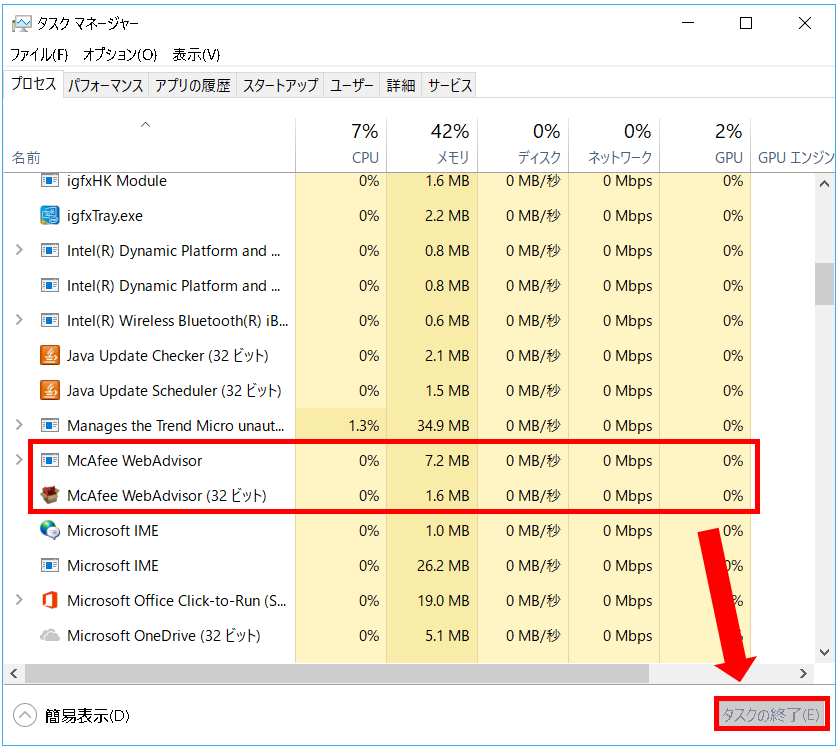Expand Intel(R) Wireless Bluetooth process group
The image size is (840, 749).
(19, 320)
